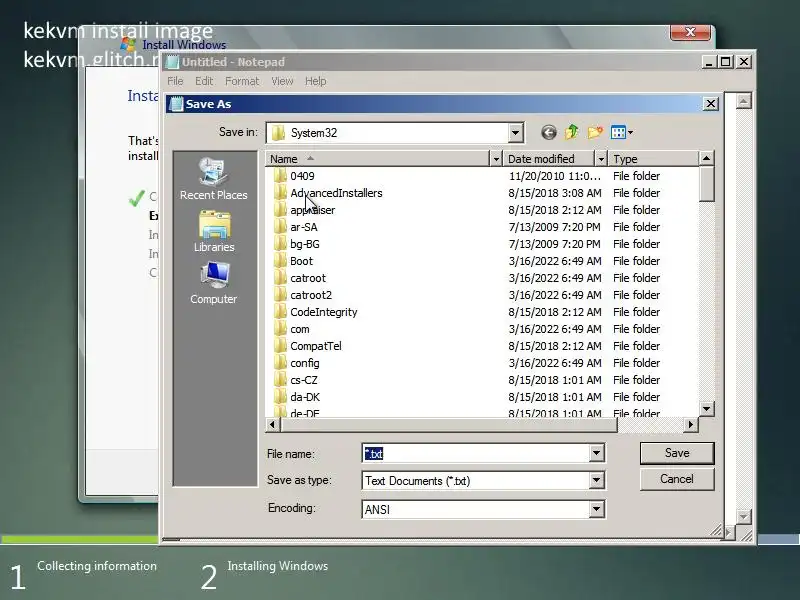
Task: Click the file list left scroll arrow
Action: click(x=272, y=424)
